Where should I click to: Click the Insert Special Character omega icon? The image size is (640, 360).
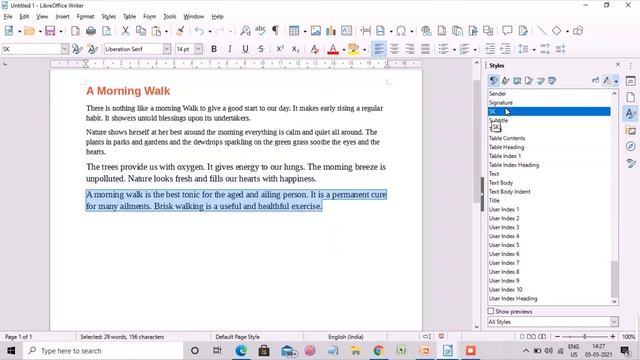[401, 31]
